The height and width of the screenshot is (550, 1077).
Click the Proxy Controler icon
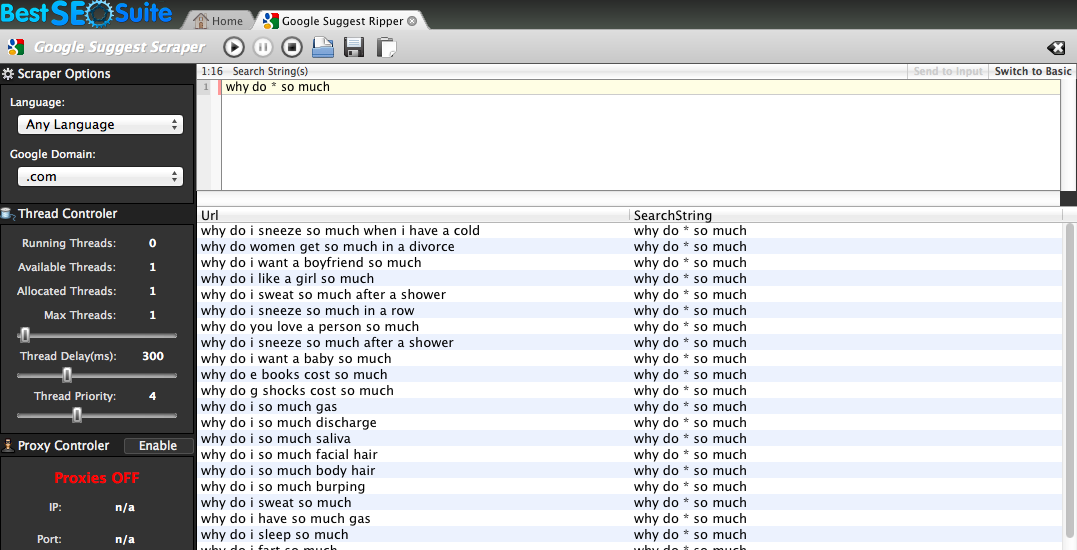[x=8, y=446]
